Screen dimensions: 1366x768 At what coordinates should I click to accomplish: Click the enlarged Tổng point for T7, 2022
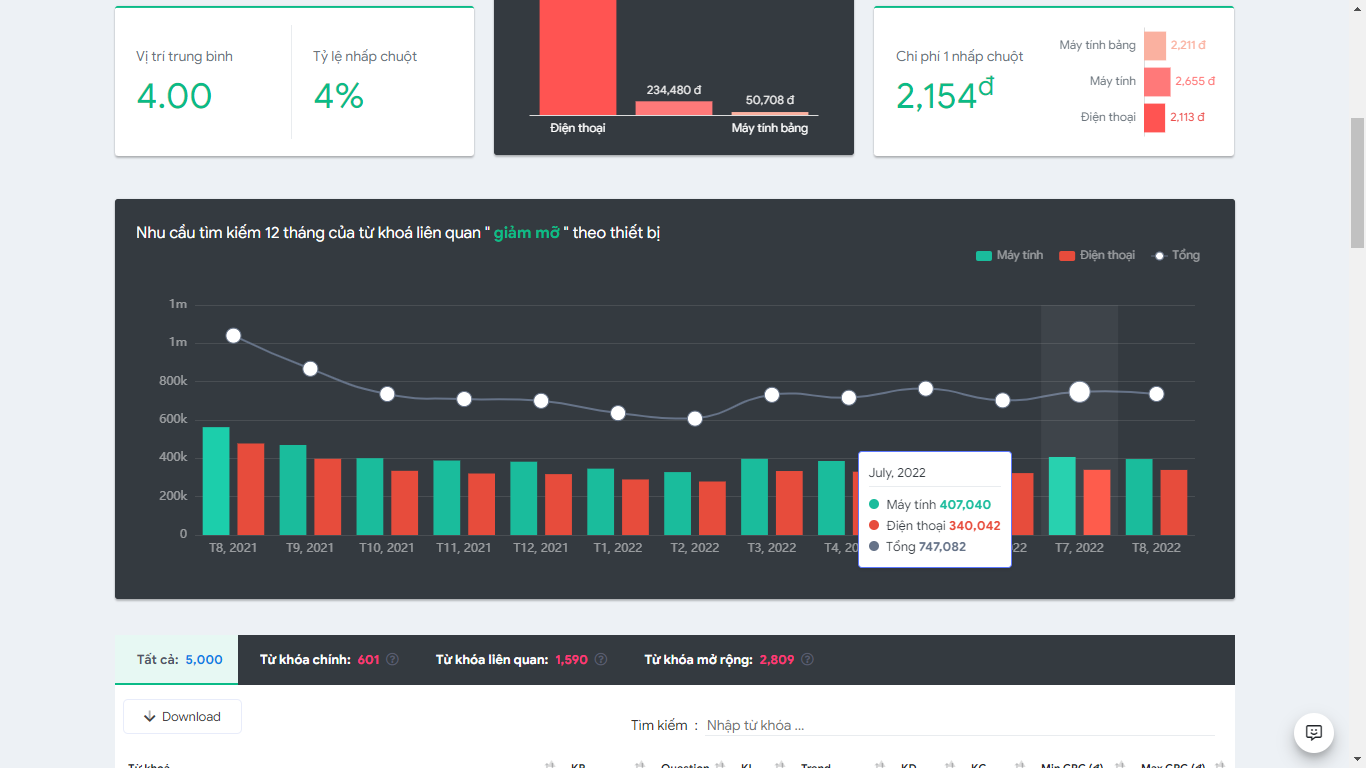point(1079,392)
